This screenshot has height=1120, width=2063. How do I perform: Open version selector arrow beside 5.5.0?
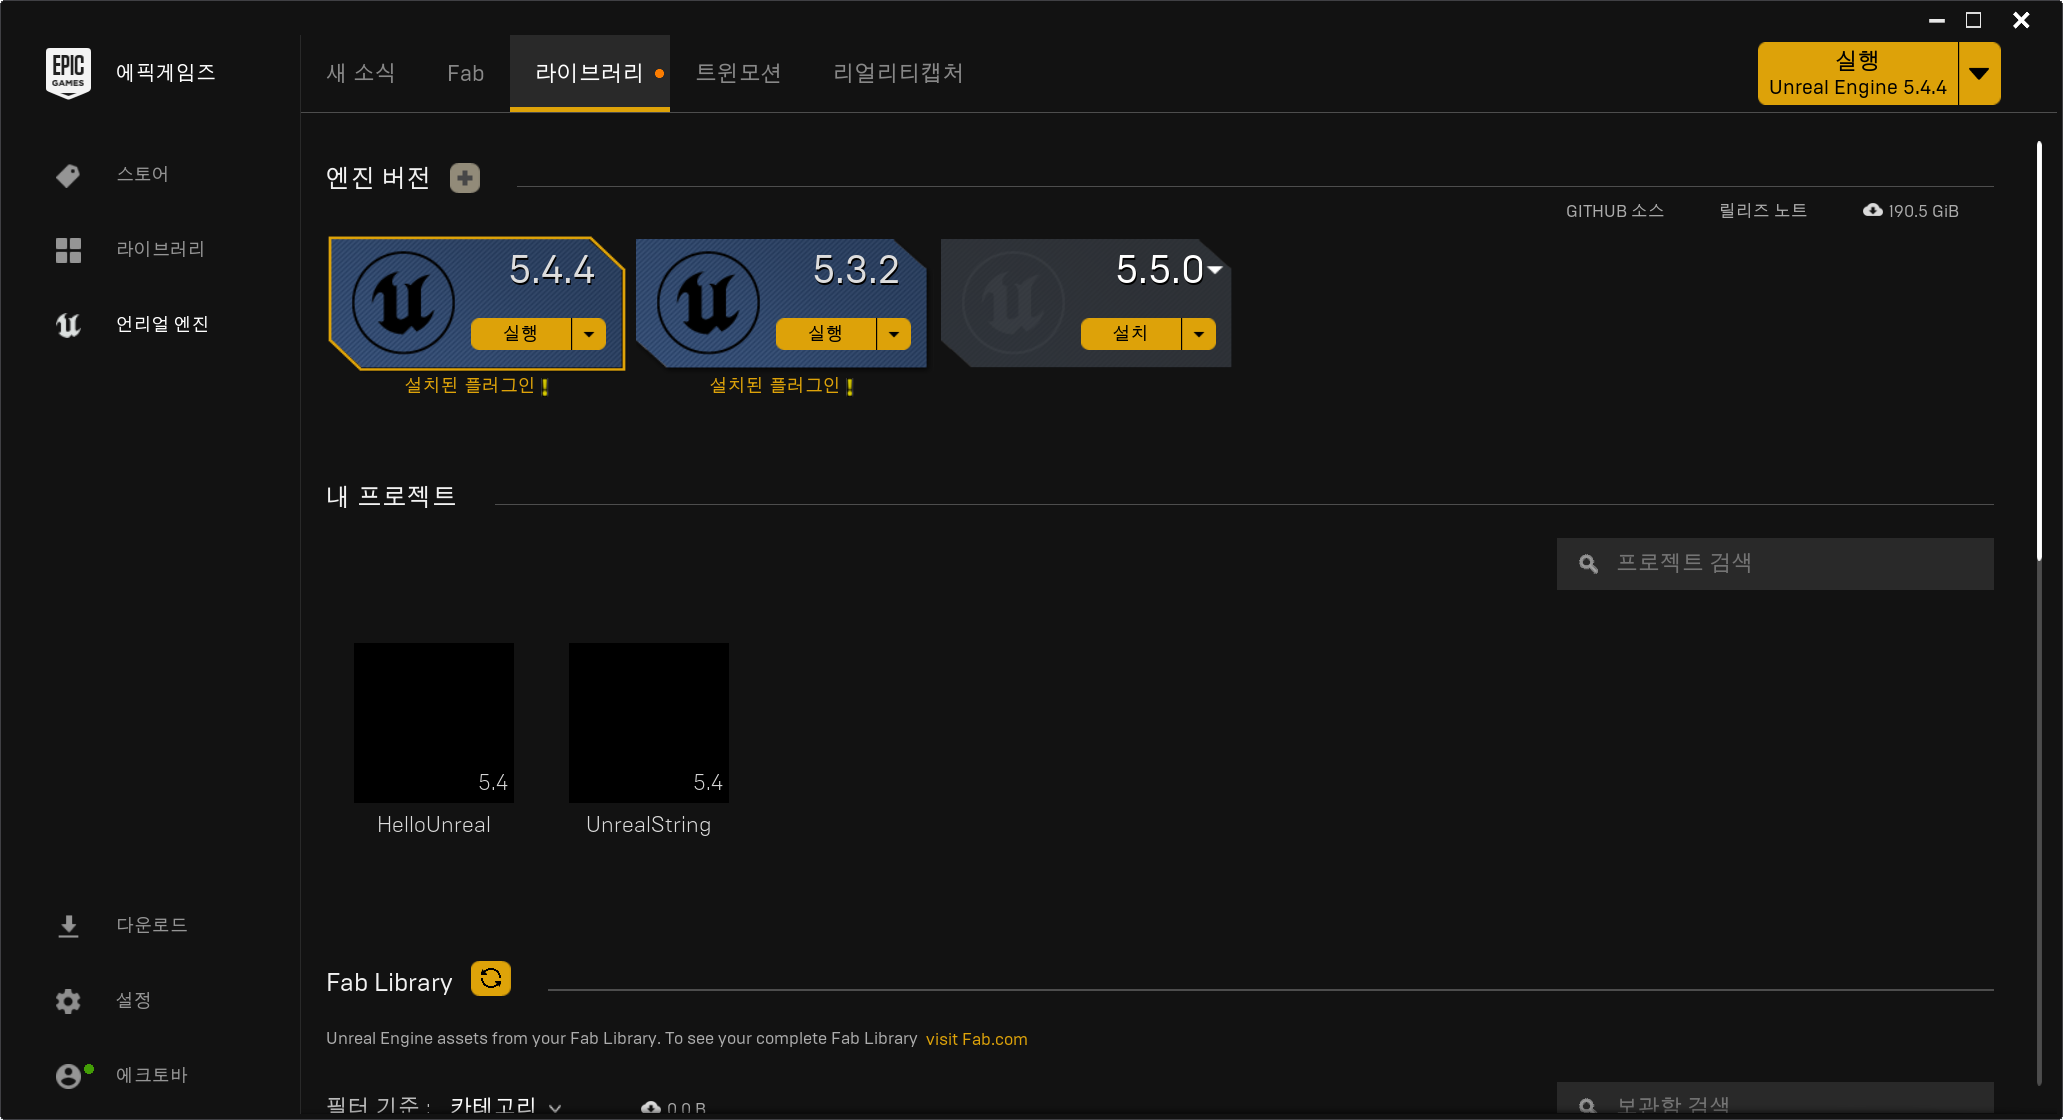1215,269
